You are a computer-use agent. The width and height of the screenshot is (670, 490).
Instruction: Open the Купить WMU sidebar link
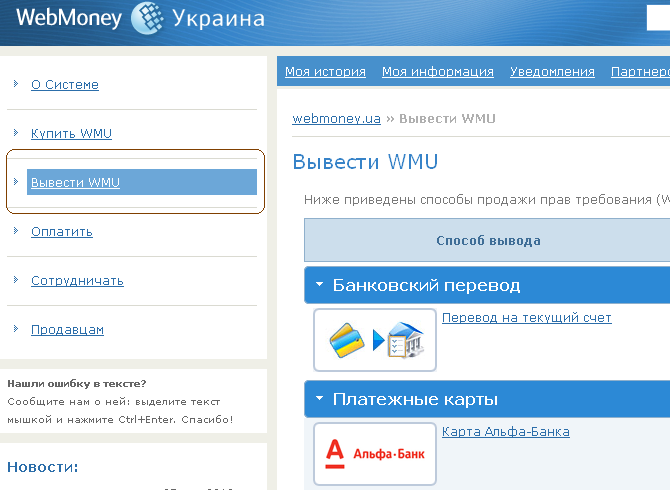71,133
